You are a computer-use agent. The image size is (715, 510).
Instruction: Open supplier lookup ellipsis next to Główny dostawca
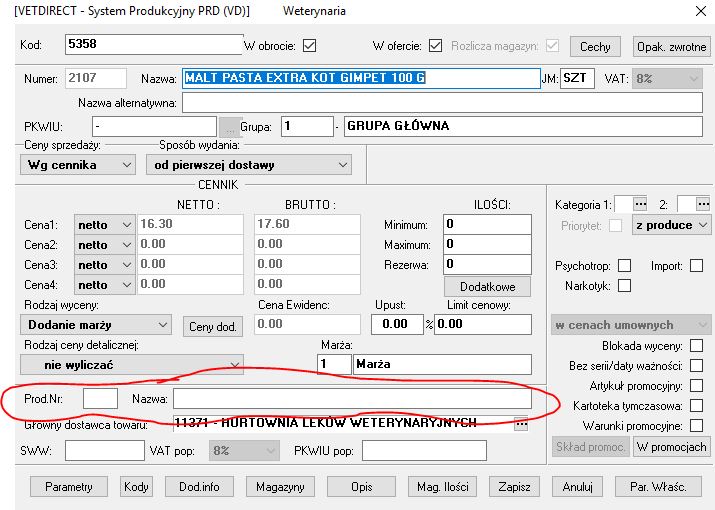520,424
